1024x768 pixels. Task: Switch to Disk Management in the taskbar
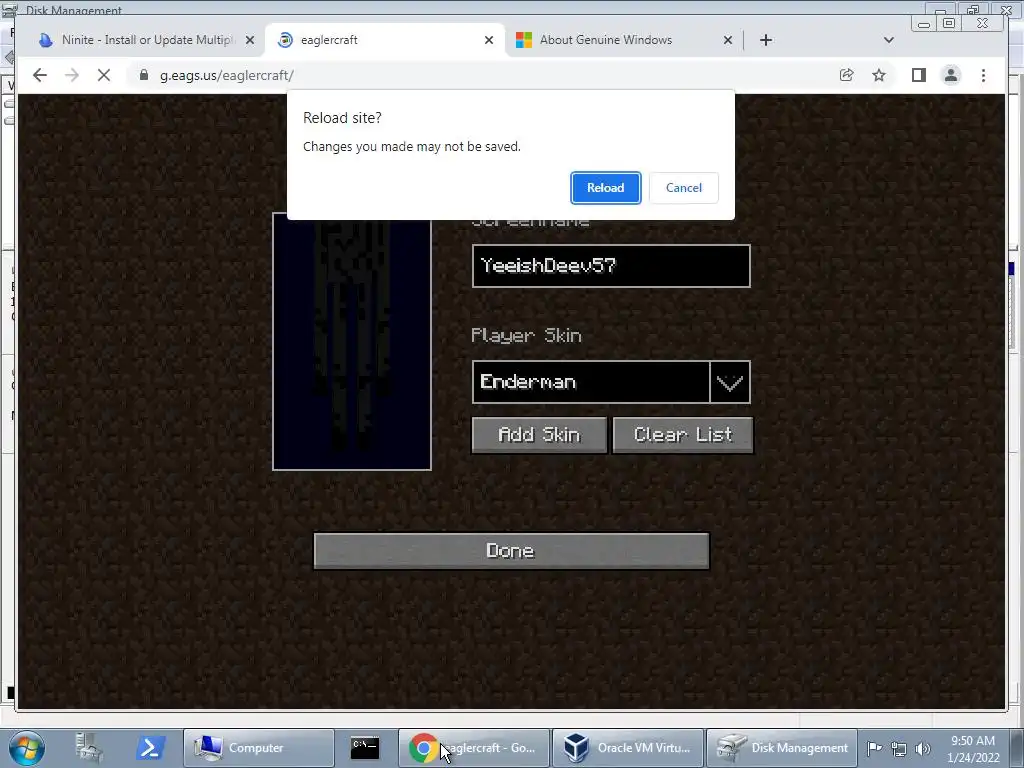coord(782,748)
